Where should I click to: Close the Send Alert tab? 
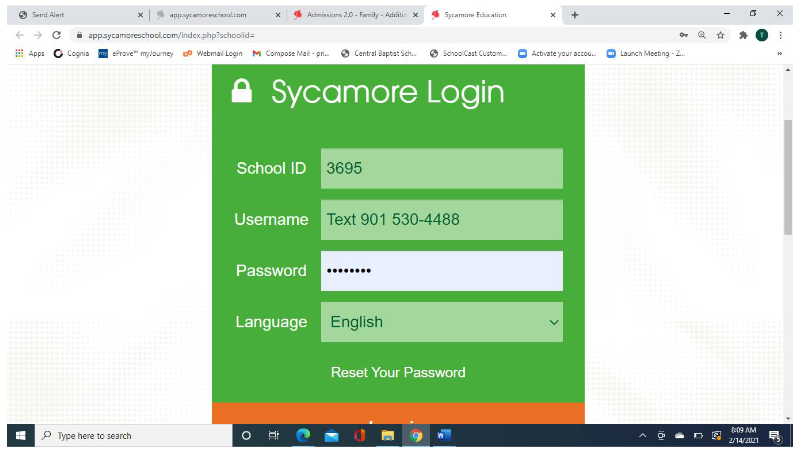[x=140, y=15]
